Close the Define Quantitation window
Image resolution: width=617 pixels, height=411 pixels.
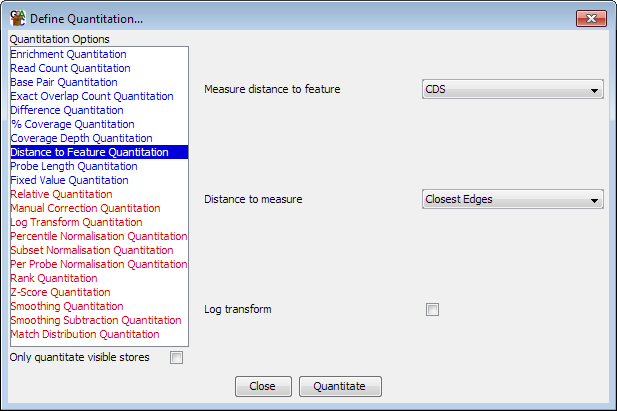point(591,19)
